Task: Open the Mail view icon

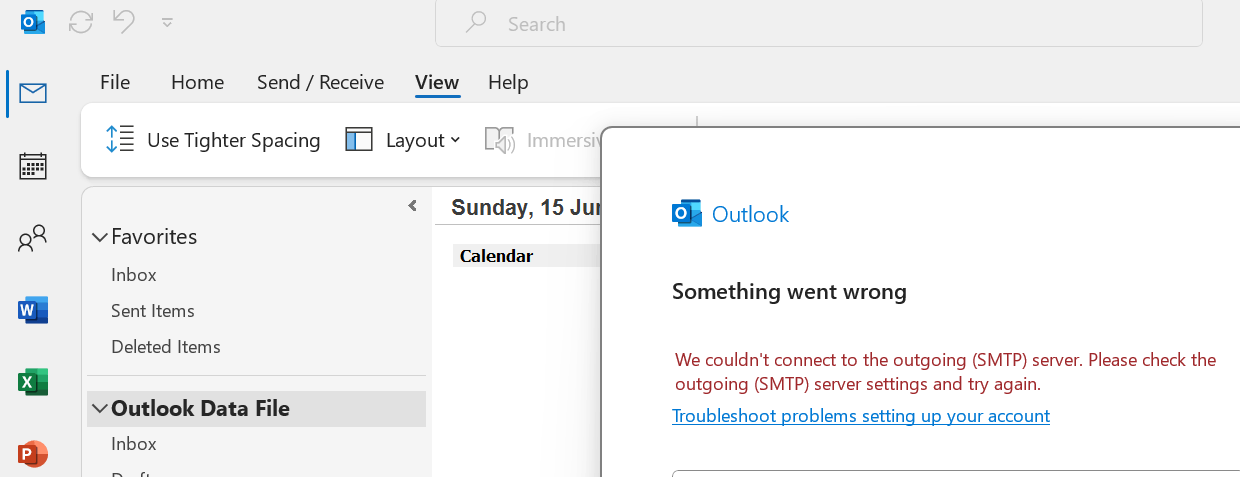Action: click(33, 94)
